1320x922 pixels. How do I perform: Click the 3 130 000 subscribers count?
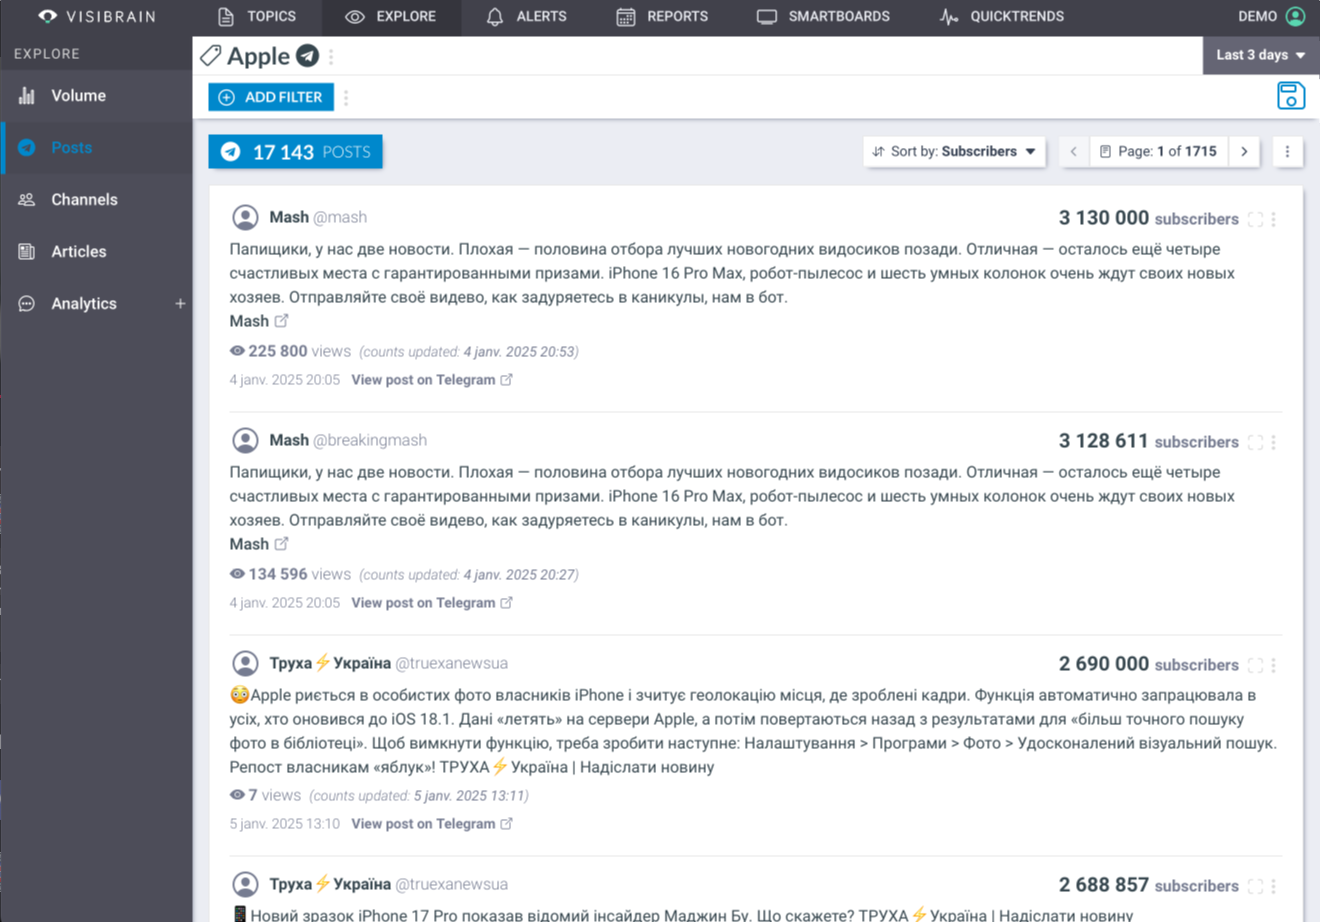[x=1148, y=218]
